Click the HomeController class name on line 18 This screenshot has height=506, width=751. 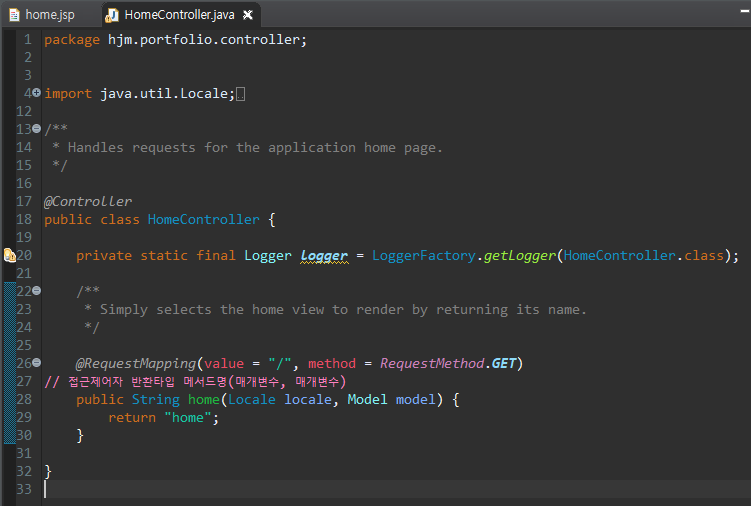[x=204, y=219]
